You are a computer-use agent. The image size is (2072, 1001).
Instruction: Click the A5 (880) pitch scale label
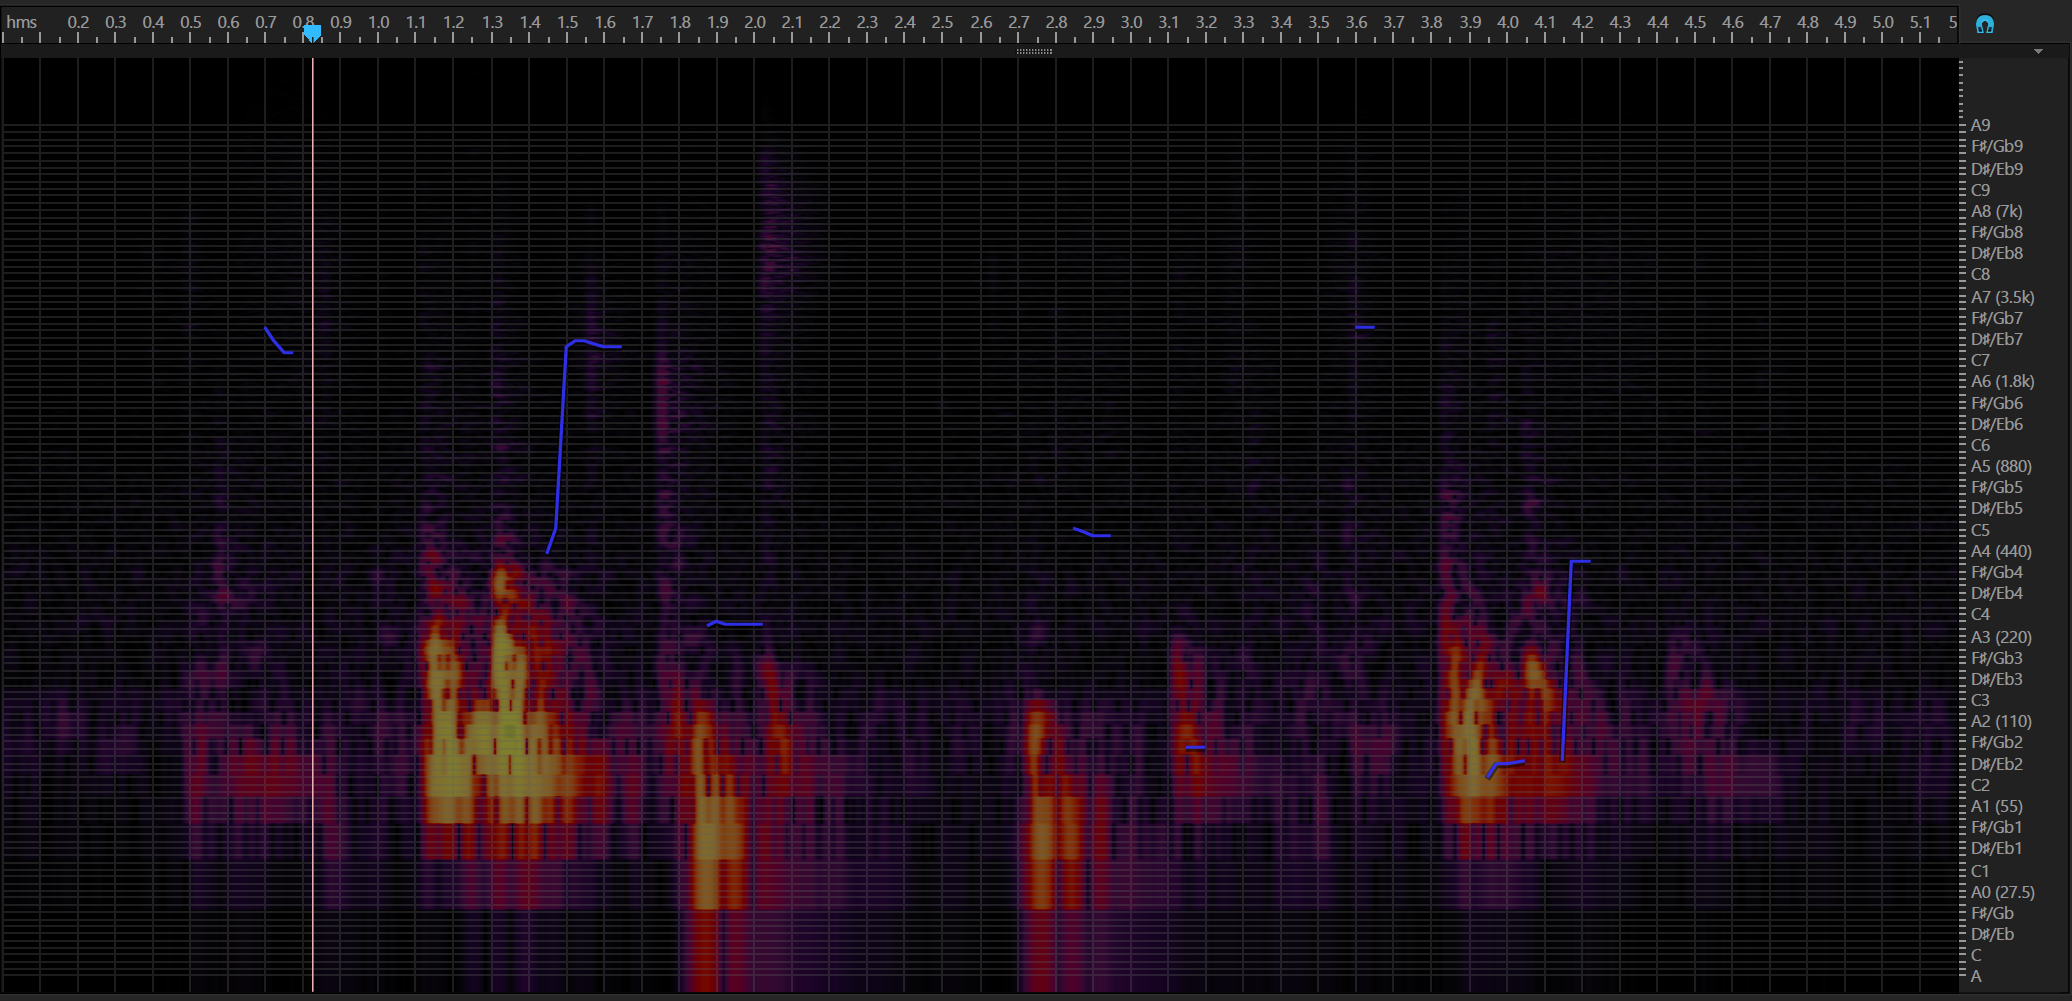pos(2001,466)
